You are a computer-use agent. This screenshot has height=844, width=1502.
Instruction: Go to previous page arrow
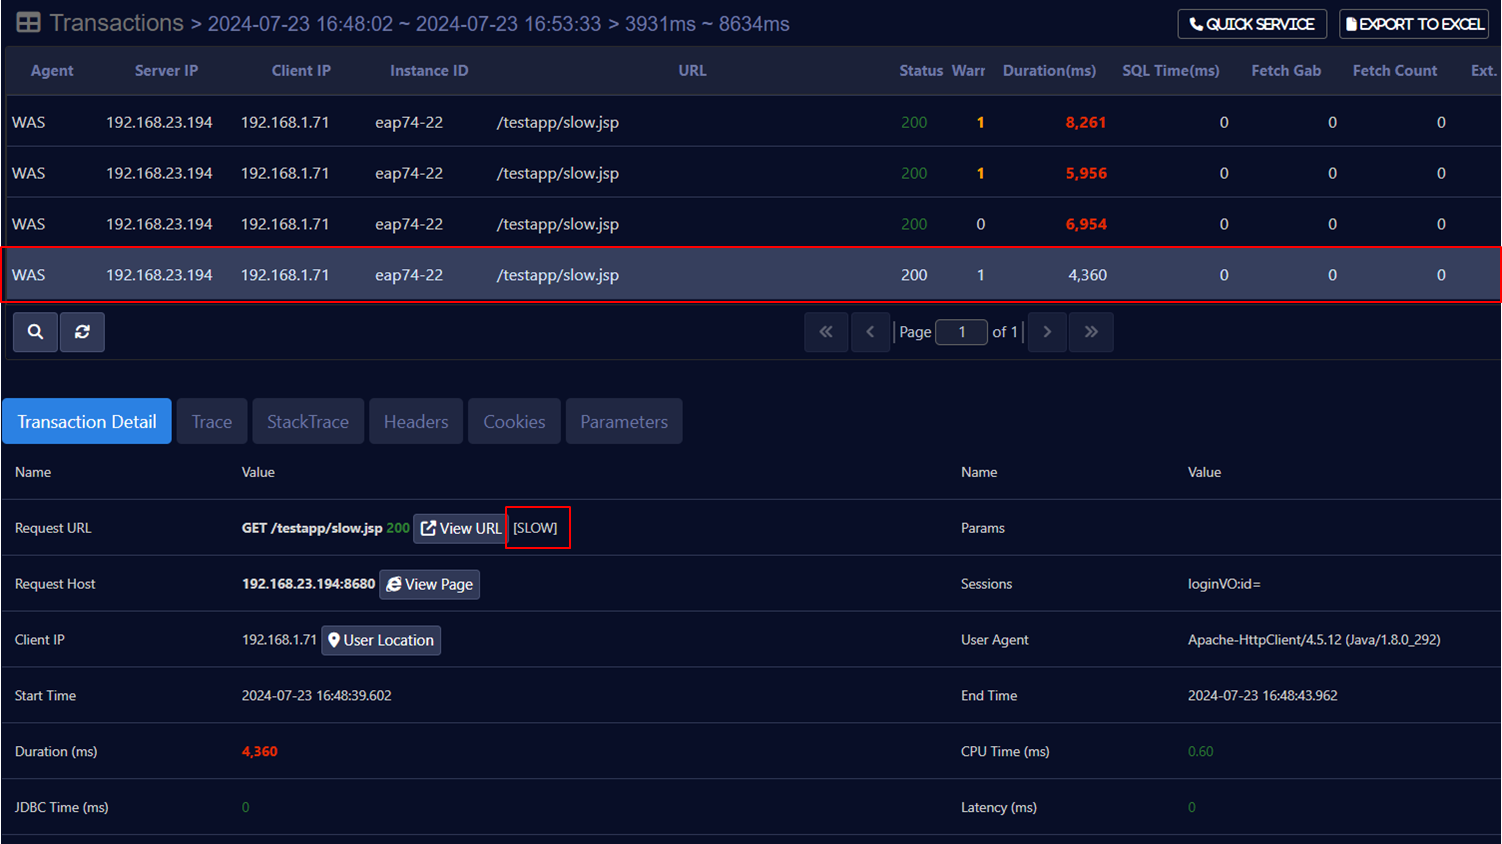(870, 332)
